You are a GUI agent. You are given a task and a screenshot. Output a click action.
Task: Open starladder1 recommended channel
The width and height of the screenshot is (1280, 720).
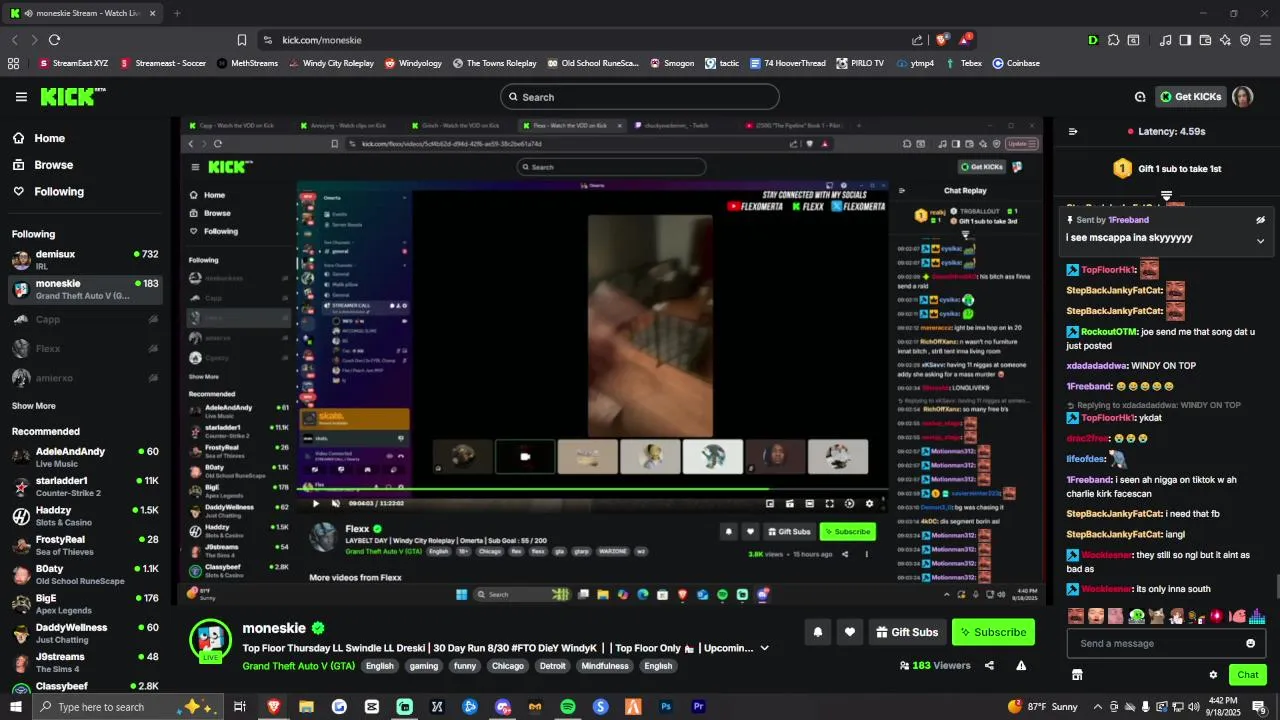85,486
